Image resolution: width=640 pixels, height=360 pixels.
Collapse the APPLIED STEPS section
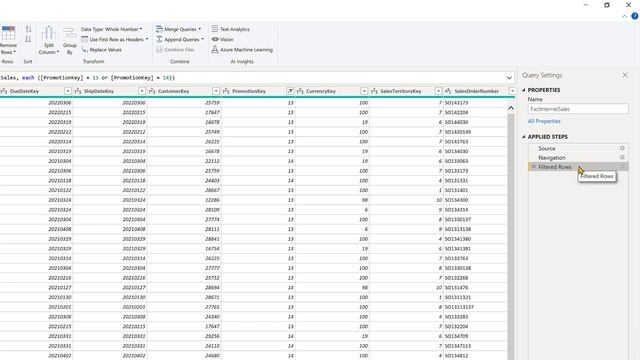tap(524, 137)
